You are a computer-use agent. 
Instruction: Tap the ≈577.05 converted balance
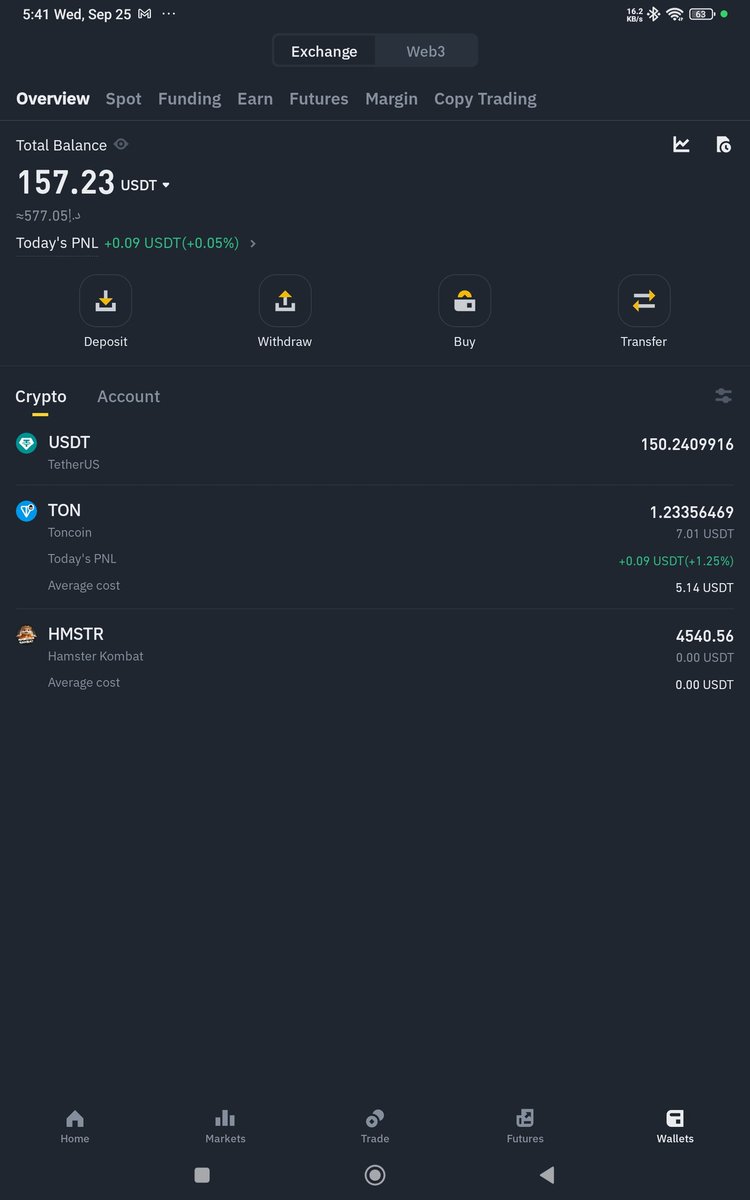tap(48, 216)
